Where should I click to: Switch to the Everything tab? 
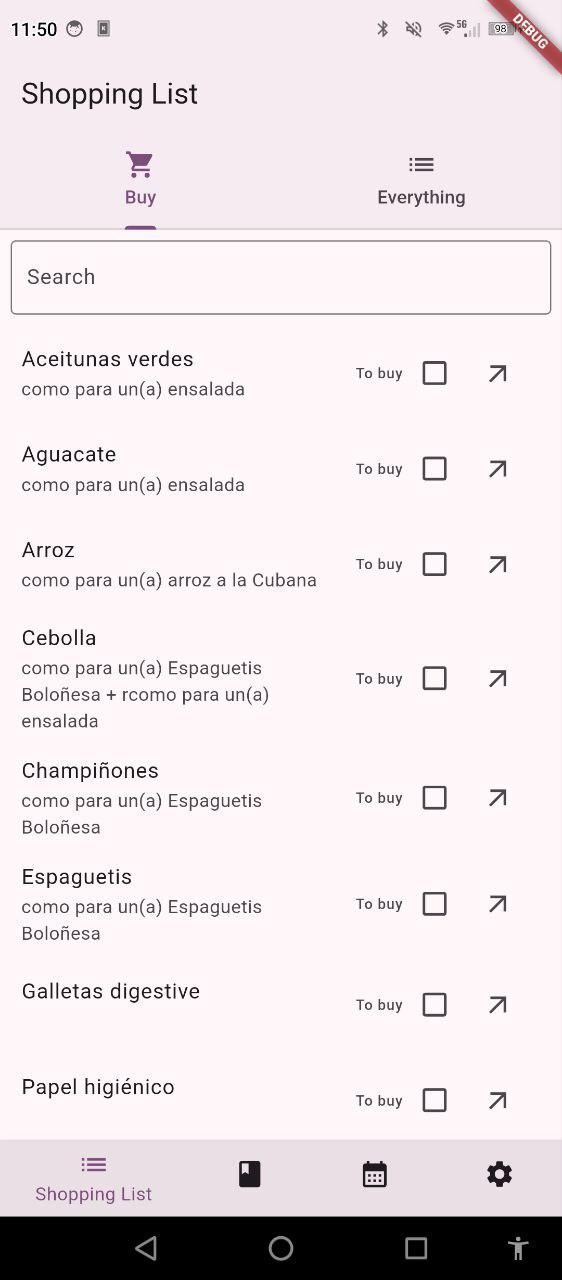421,181
